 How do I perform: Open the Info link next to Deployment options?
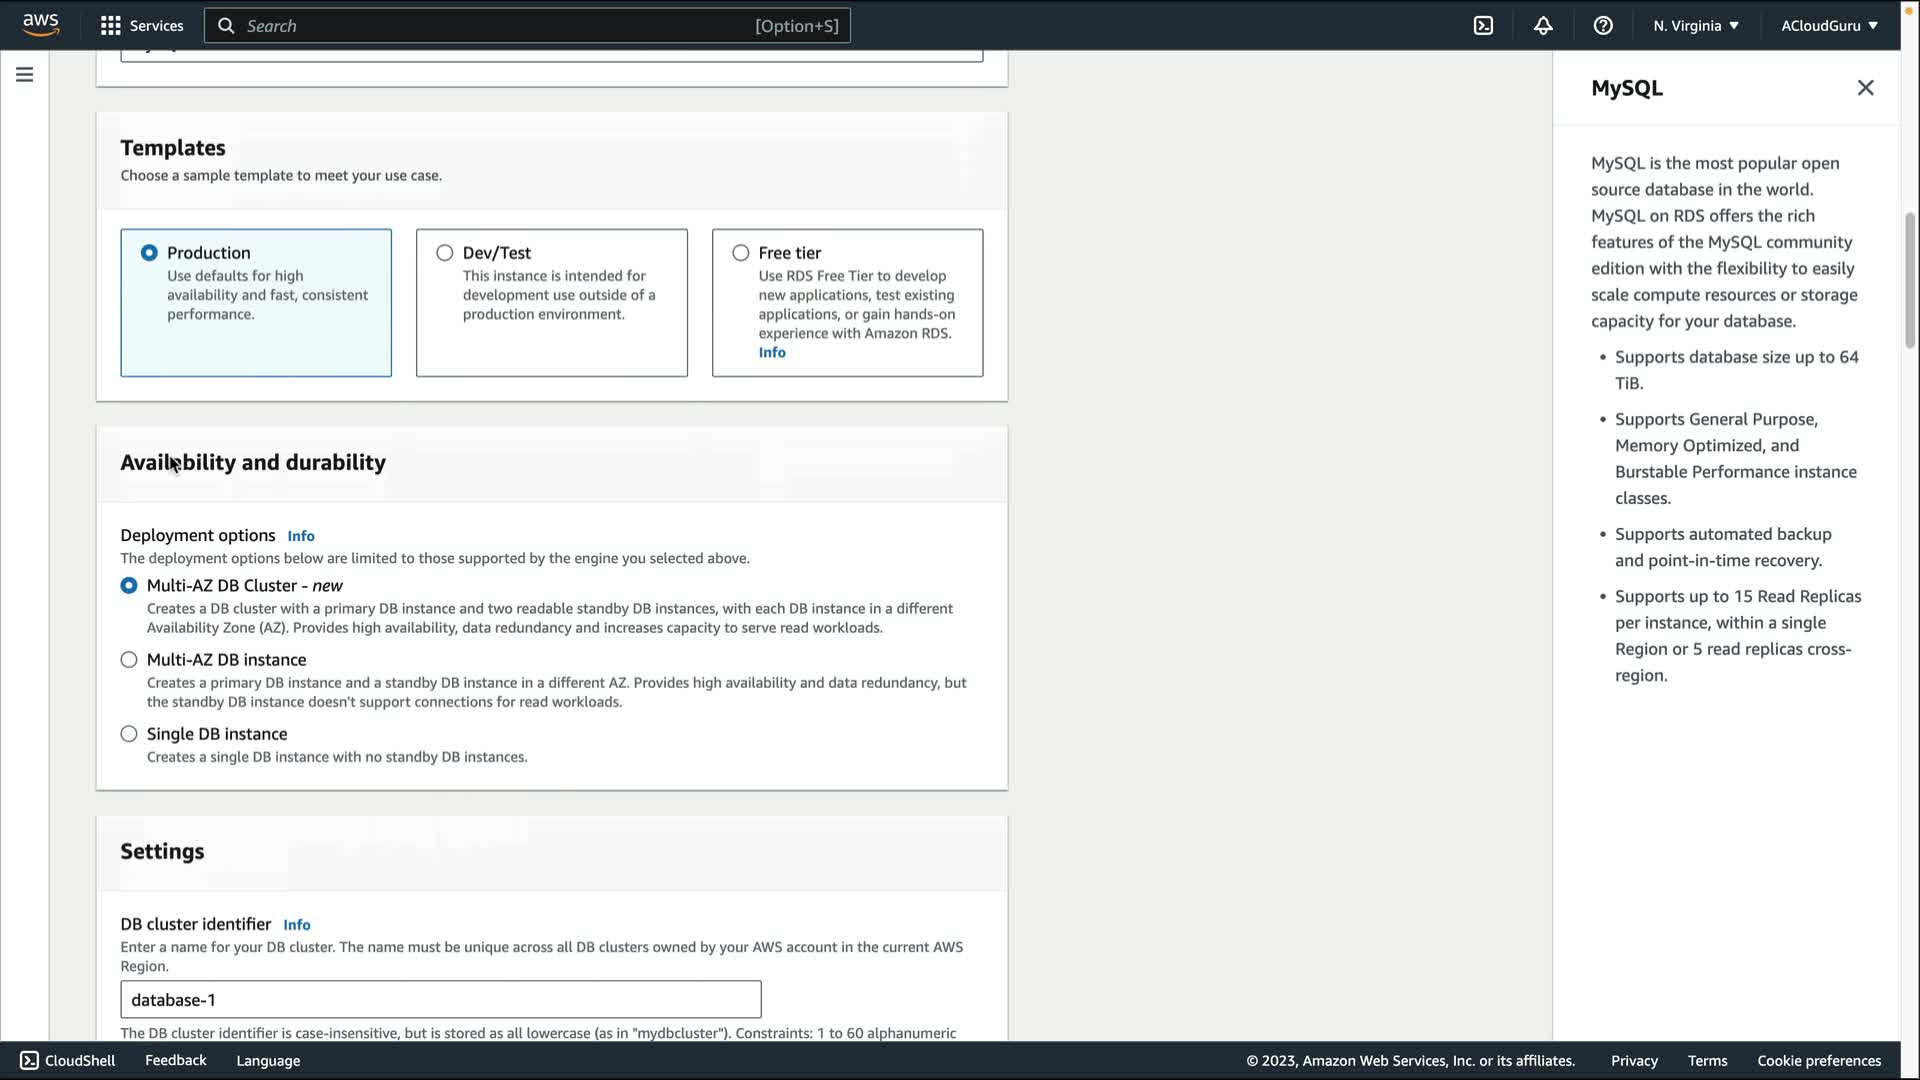pos(301,536)
